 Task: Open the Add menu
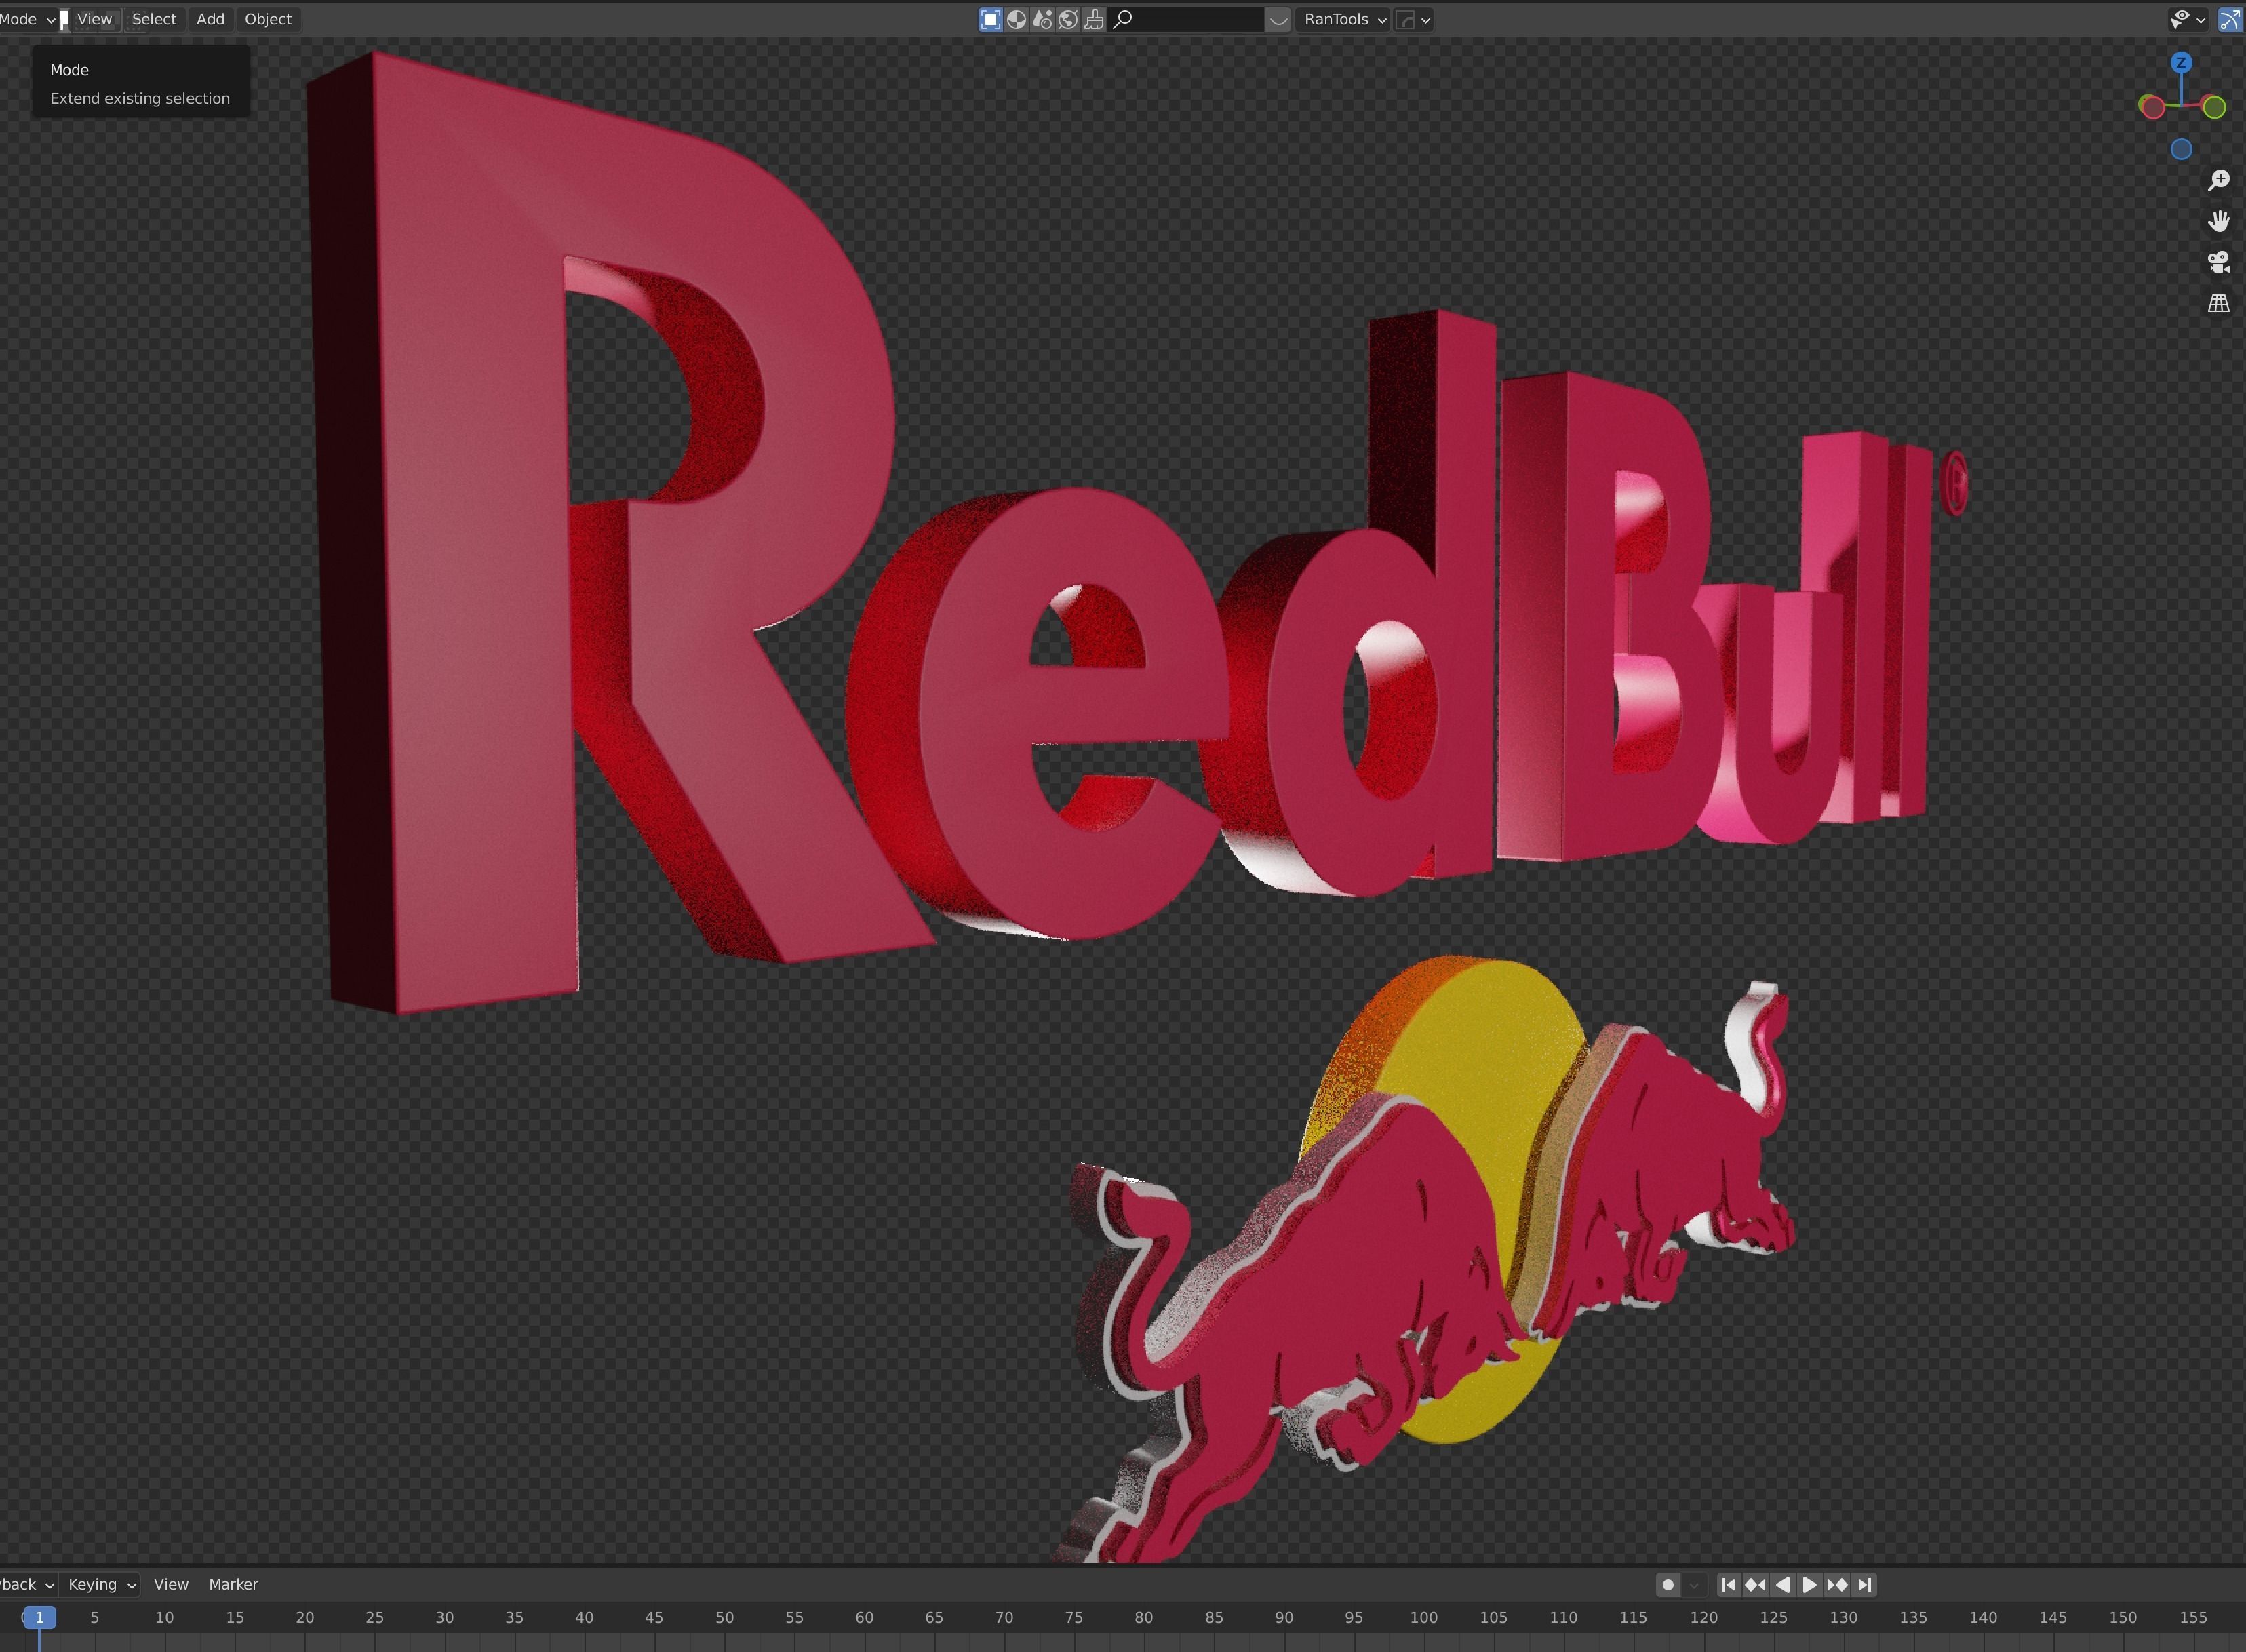pyautogui.click(x=210, y=19)
